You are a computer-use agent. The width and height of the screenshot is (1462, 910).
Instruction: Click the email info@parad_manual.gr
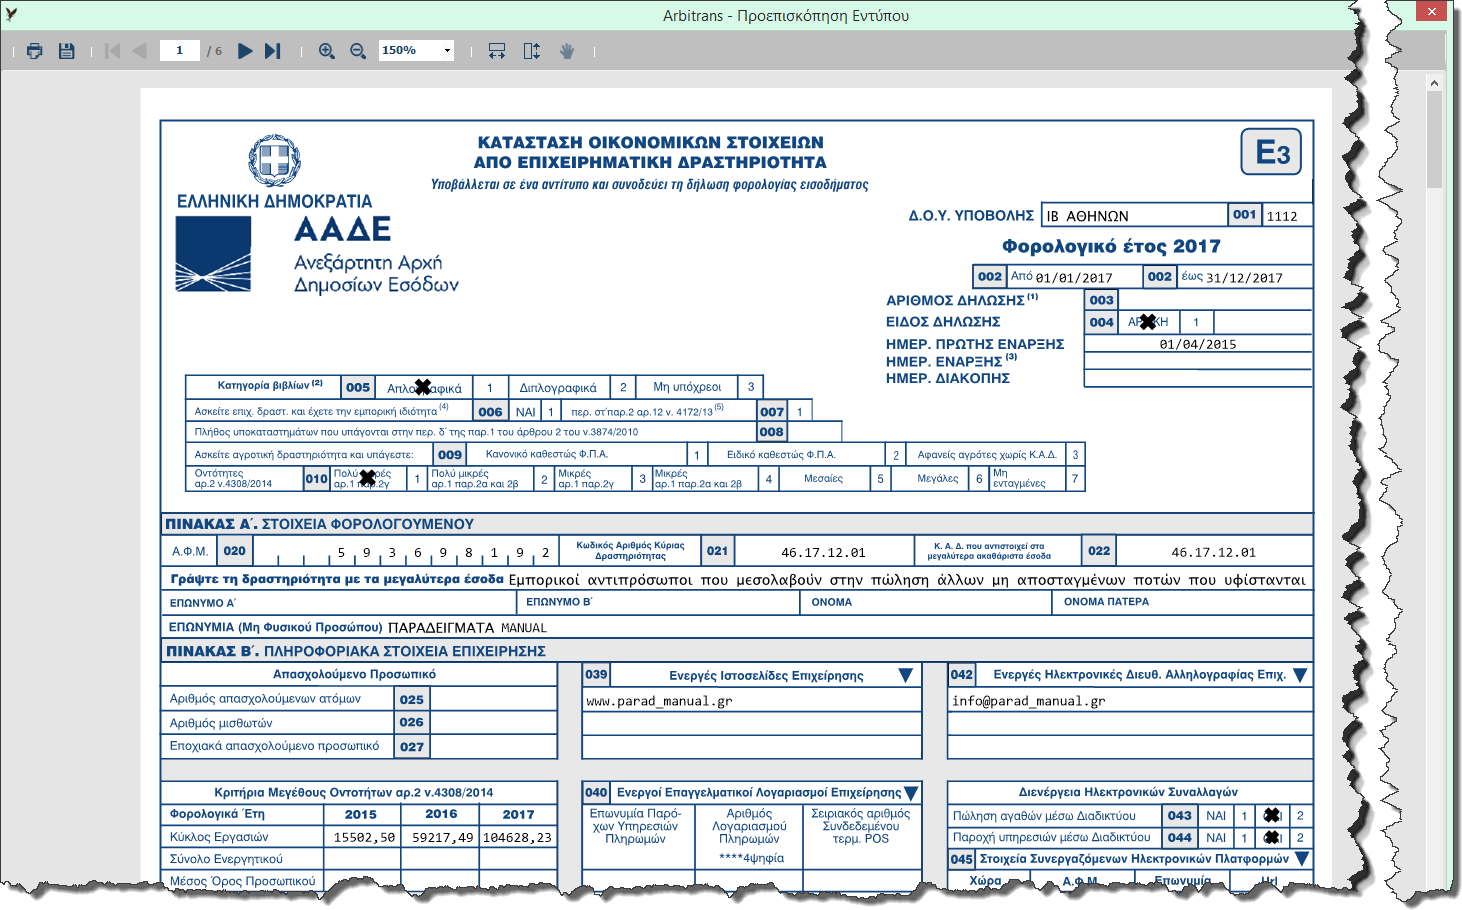[1028, 702]
